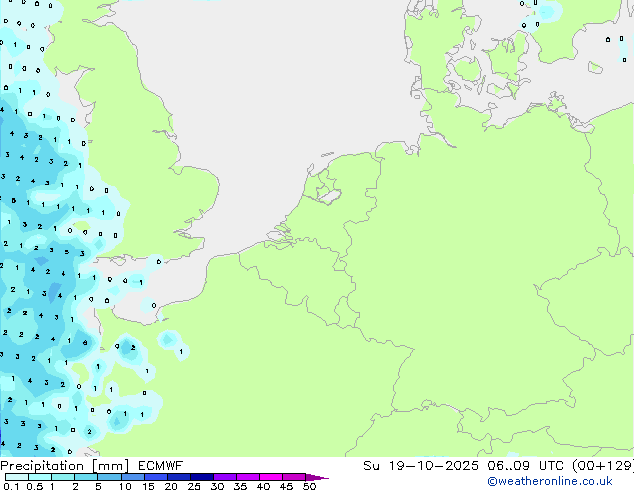Select the 10–15 mm legend swatch
The height and width of the screenshot is (490, 634).
coord(132,477)
